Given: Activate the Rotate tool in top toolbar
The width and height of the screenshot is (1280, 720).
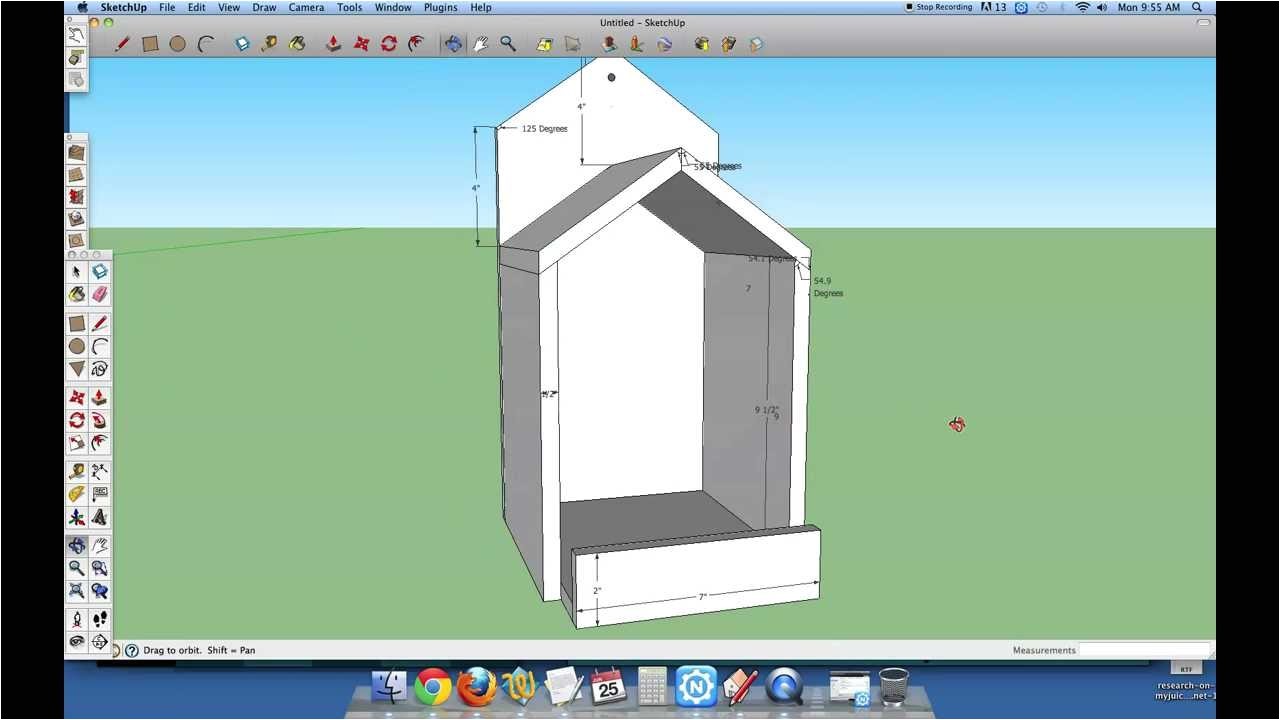Looking at the screenshot, I should [389, 44].
